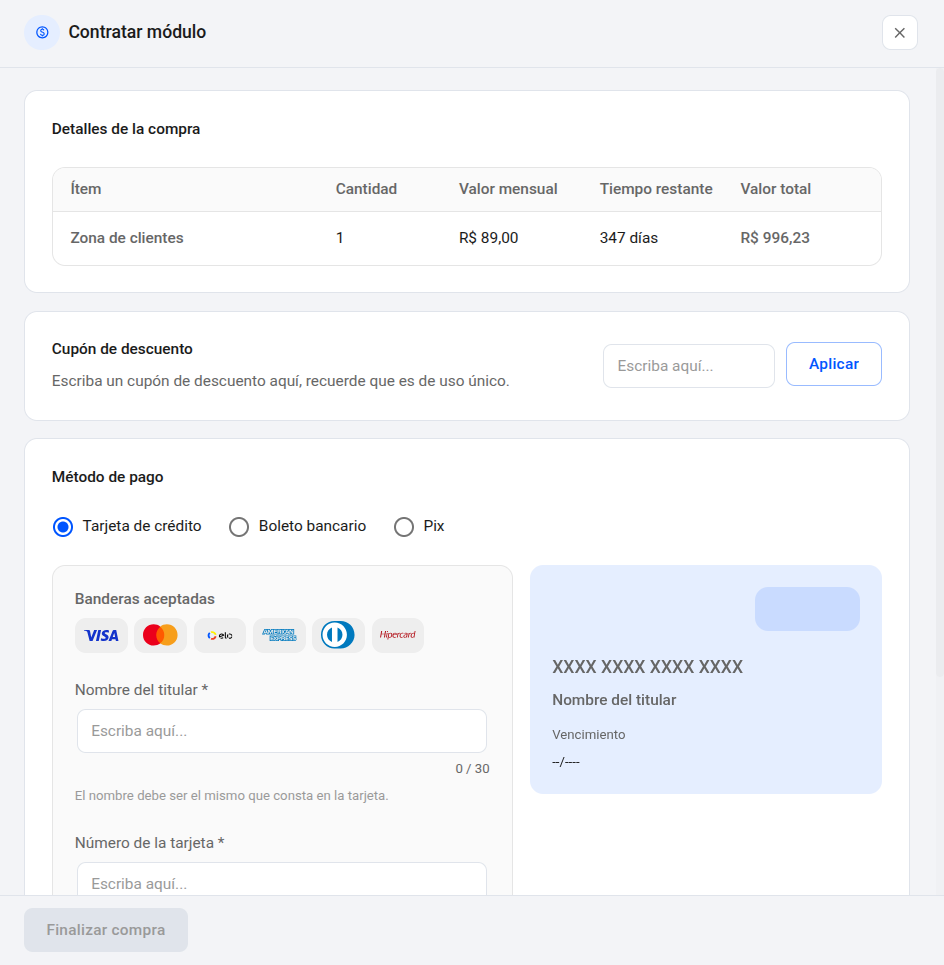Image resolution: width=944 pixels, height=965 pixels.
Task: Click the dollar icon beside Contratar módulo
Action: [42, 33]
